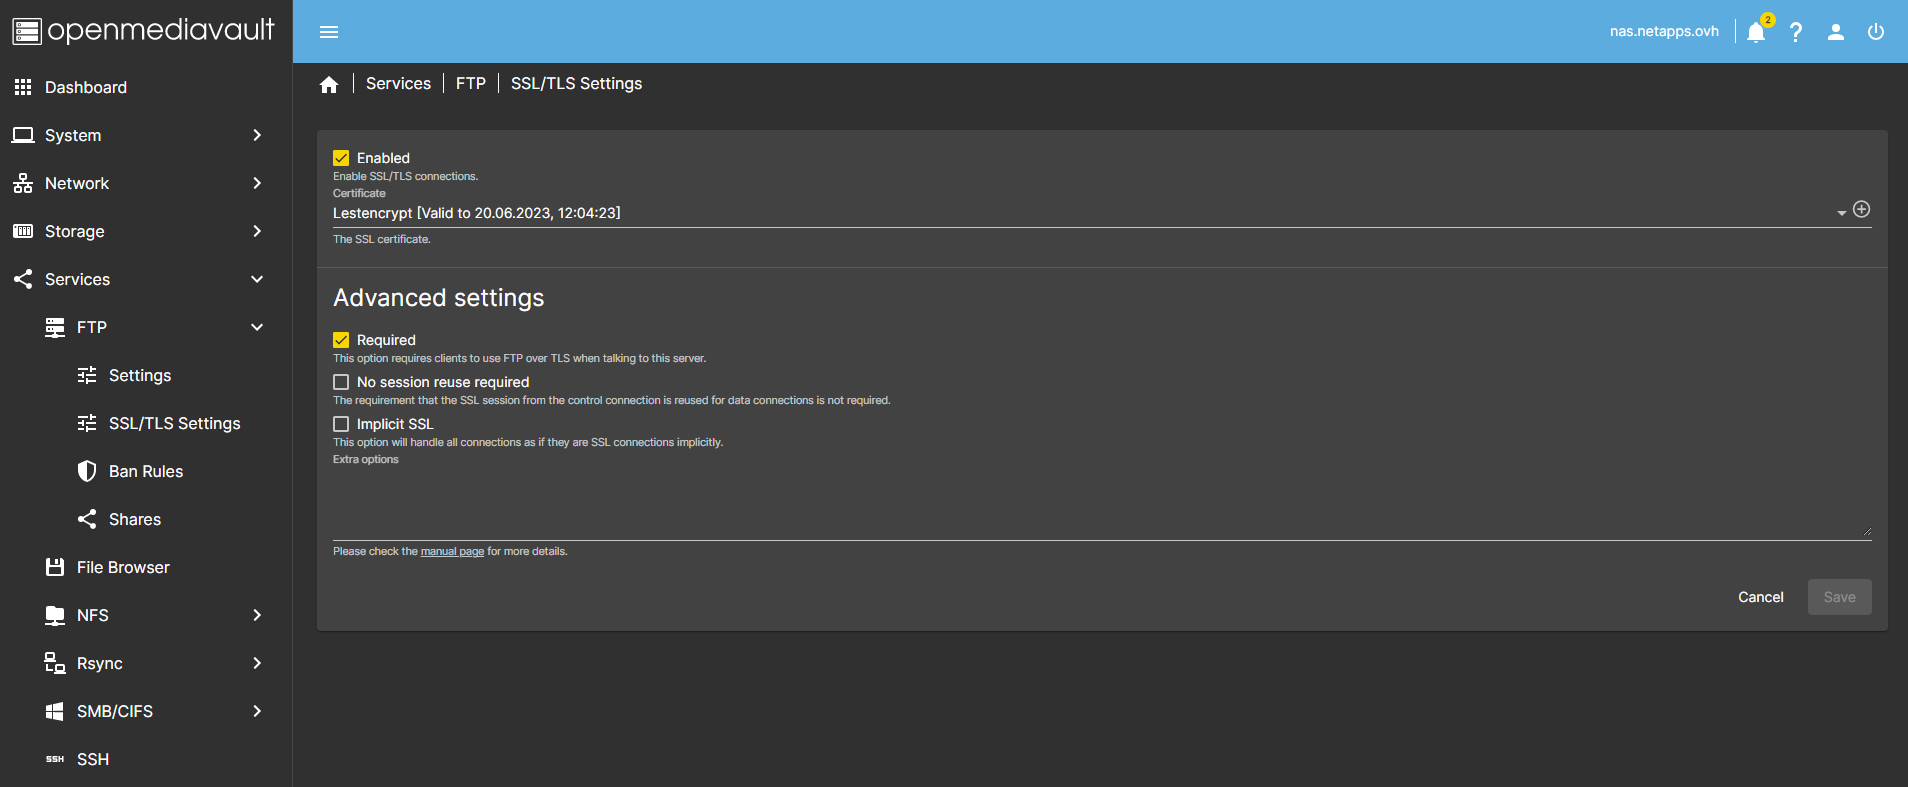The height and width of the screenshot is (787, 1908).
Task: Click the power icon in header
Action: [1876, 32]
